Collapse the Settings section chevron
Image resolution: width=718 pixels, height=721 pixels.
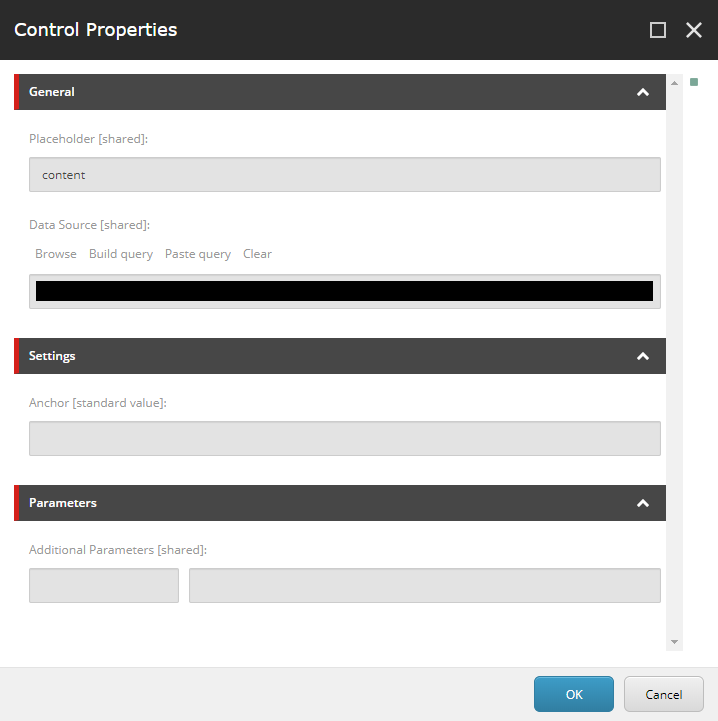click(x=643, y=356)
